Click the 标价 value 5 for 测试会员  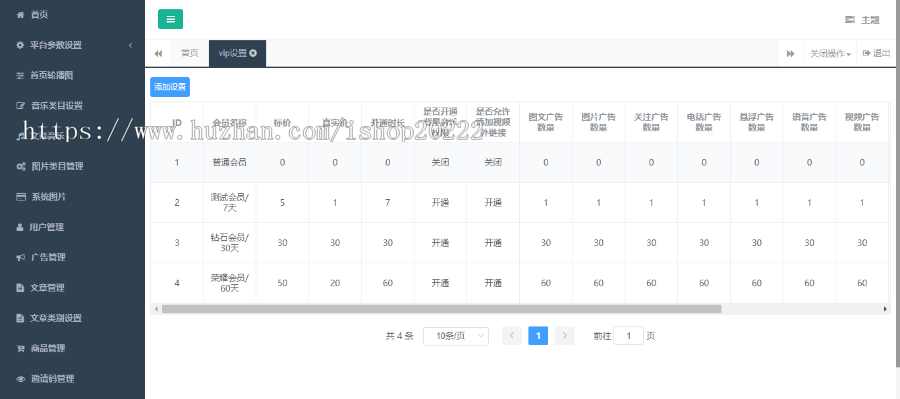282,203
